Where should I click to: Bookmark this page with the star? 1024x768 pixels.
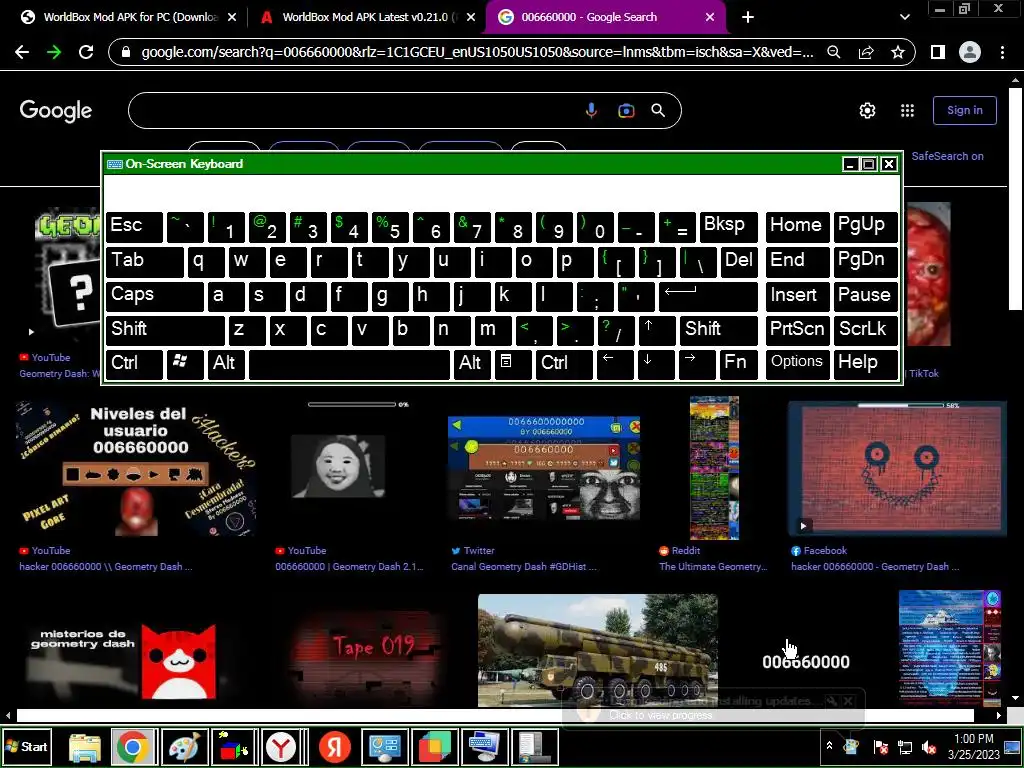[x=898, y=52]
